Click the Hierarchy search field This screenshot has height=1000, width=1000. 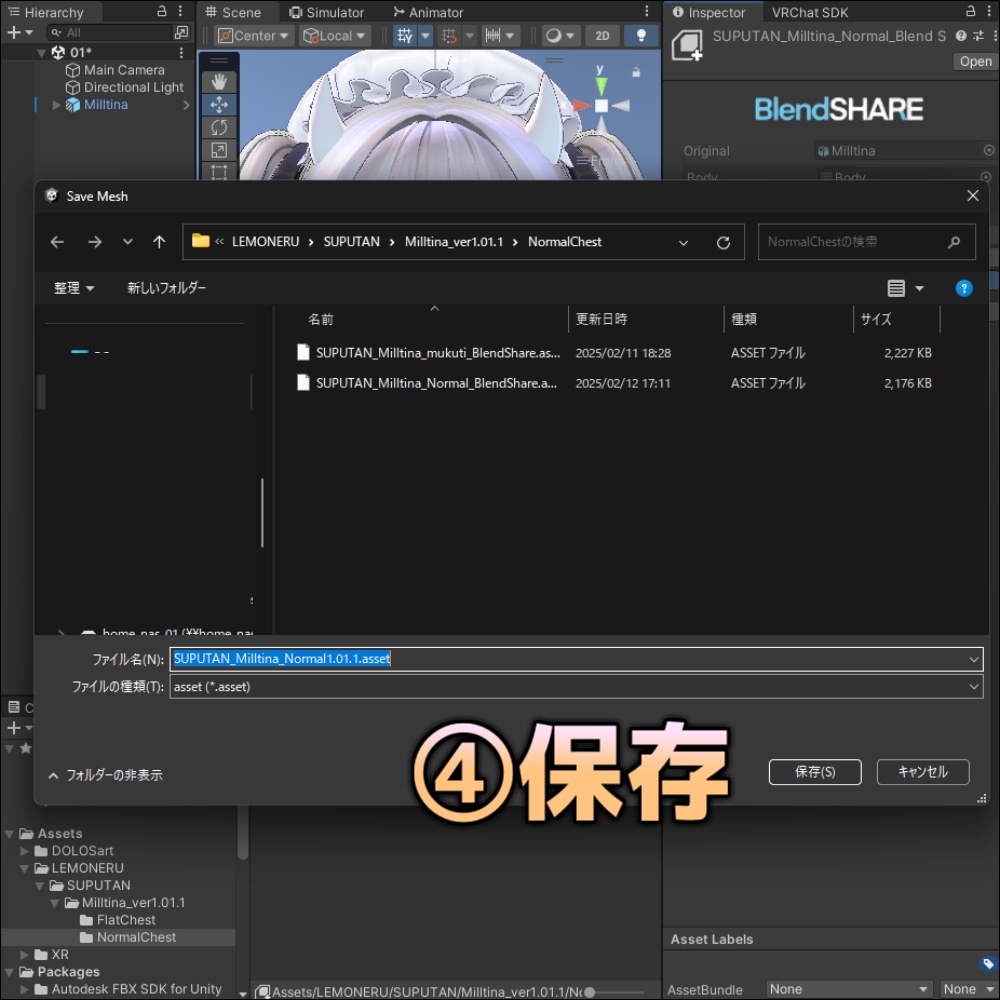110,32
